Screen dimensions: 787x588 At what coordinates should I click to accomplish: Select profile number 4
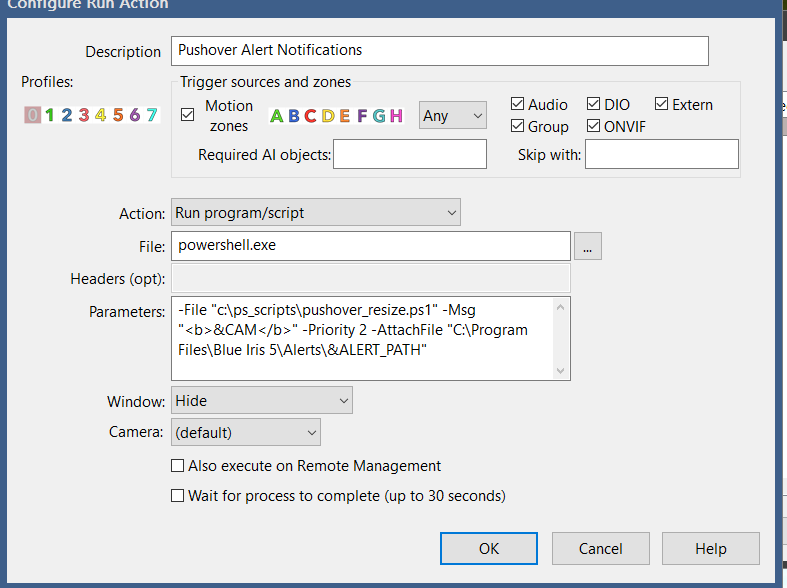[100, 115]
